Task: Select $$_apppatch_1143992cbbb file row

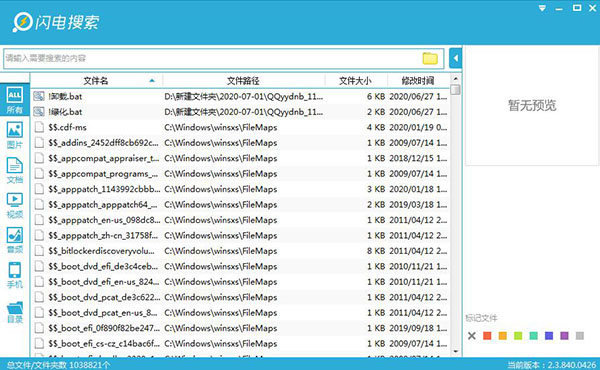Action: tap(240, 189)
